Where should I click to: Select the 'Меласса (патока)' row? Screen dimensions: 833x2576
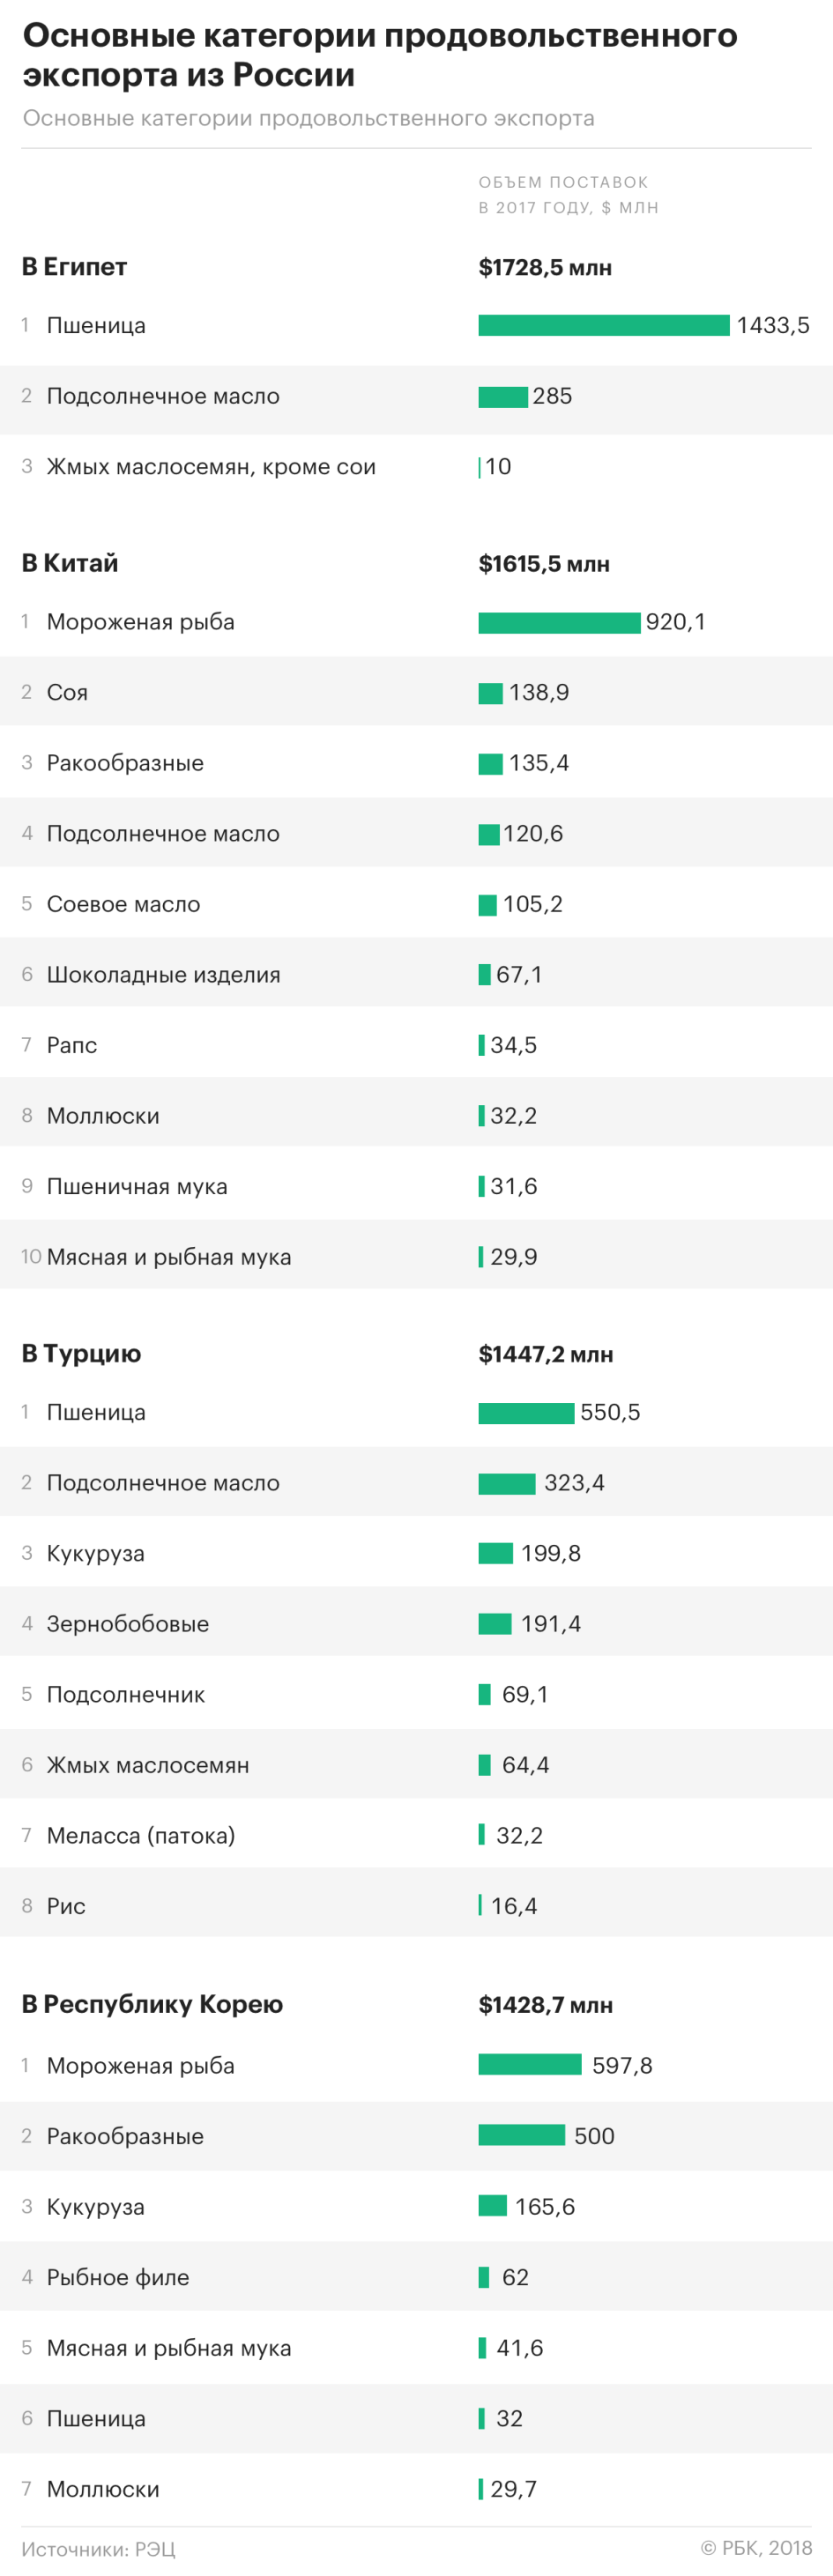pyautogui.click(x=416, y=1835)
